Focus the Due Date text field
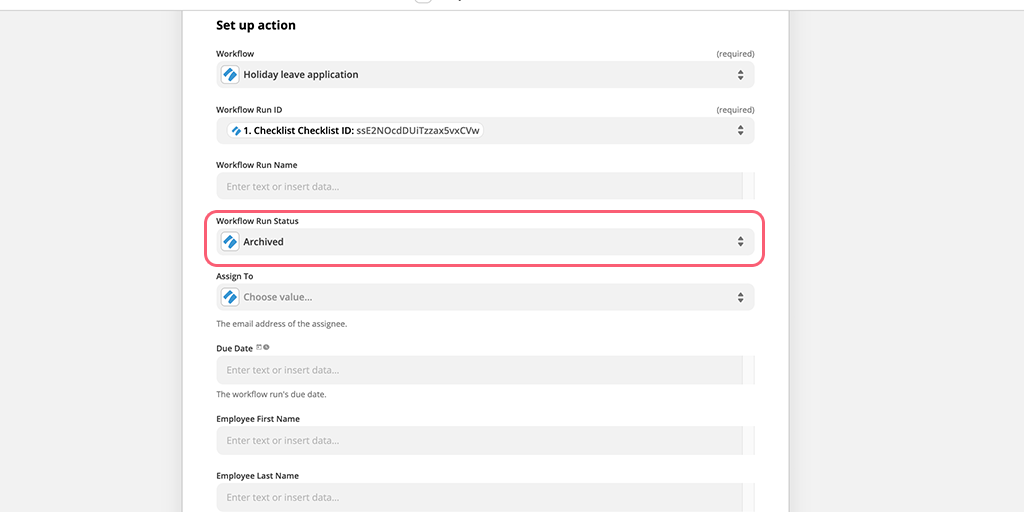Viewport: 1024px width, 512px height. (479, 370)
